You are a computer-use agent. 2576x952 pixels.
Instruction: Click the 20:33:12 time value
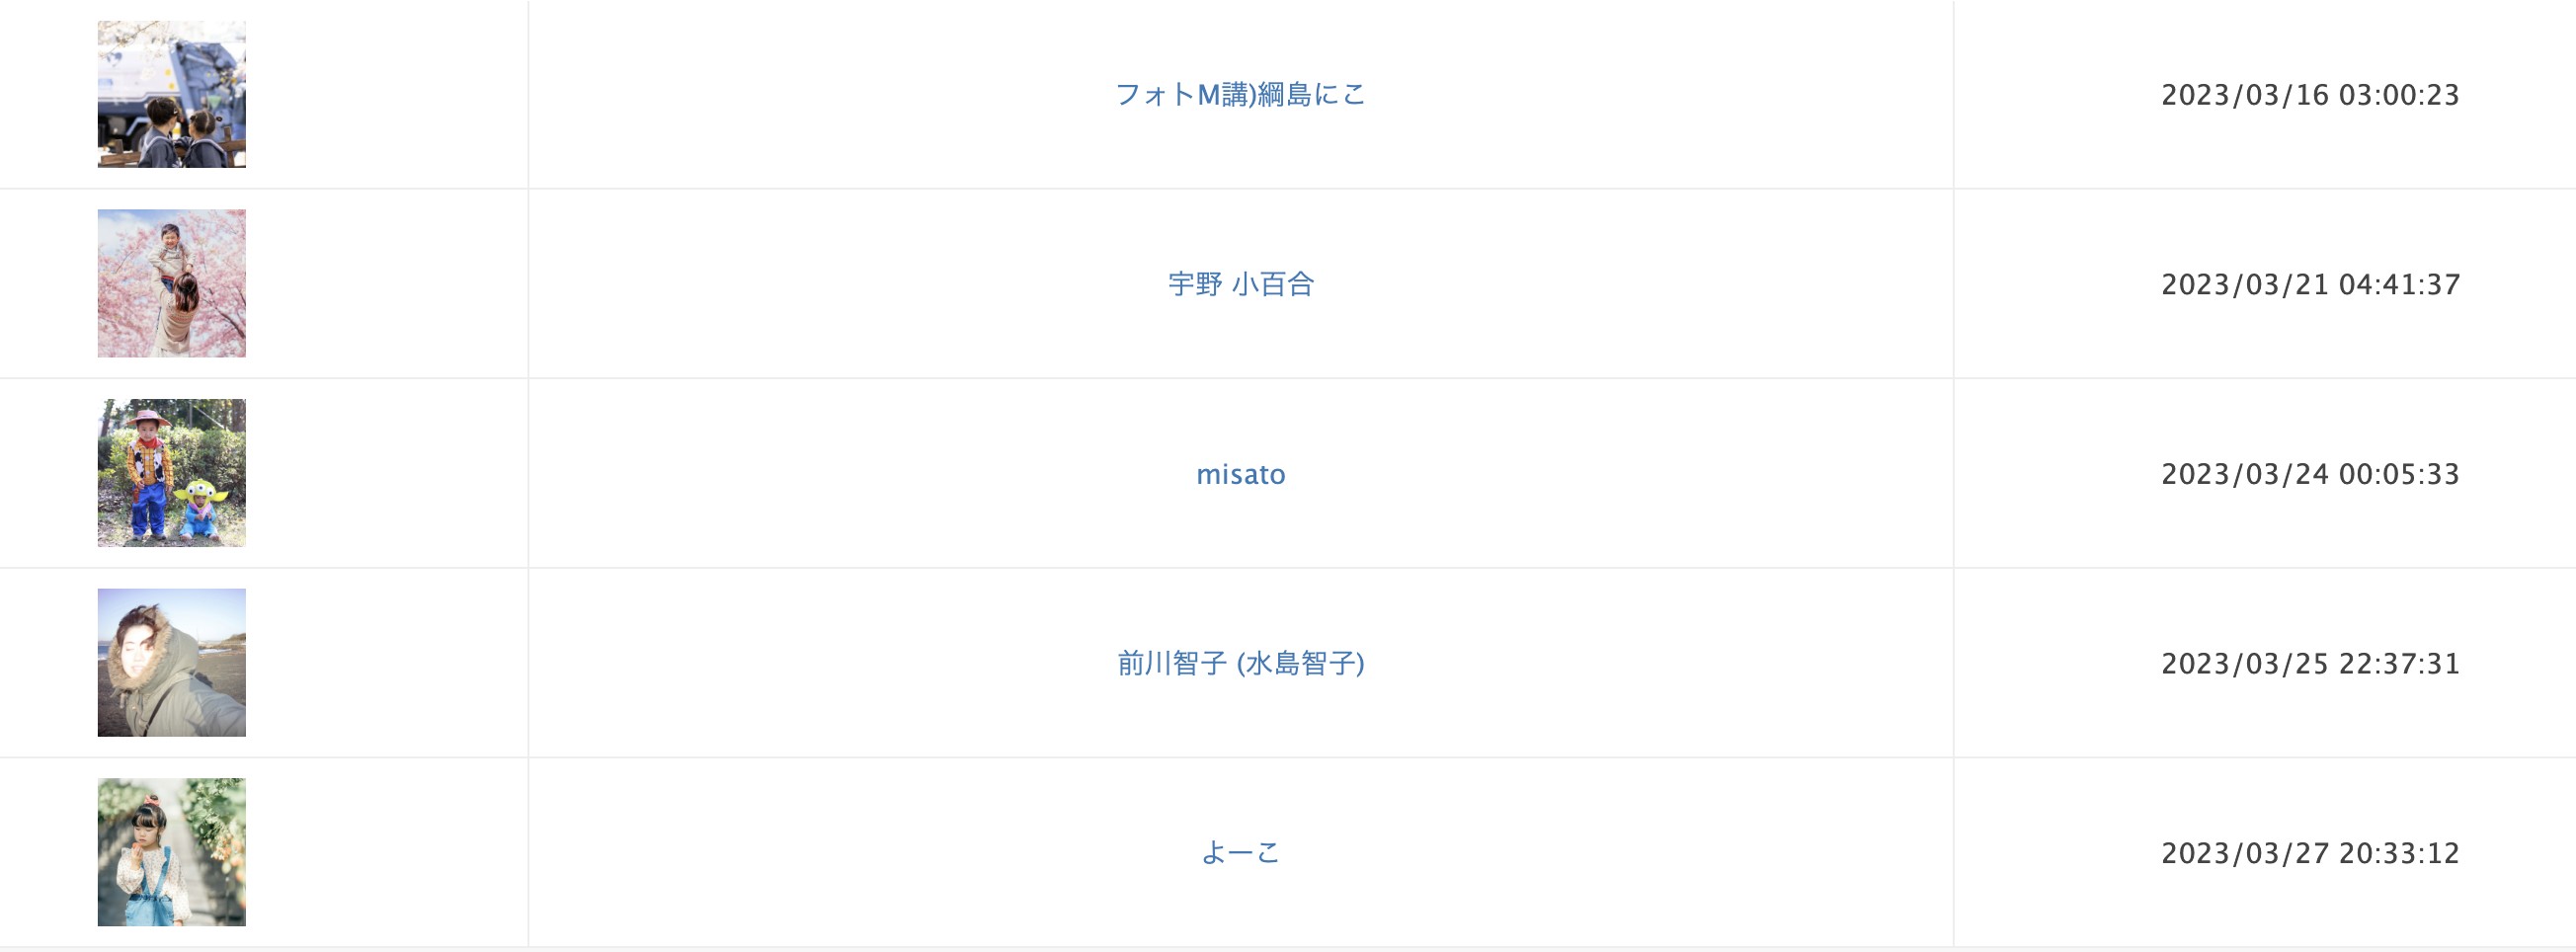(2400, 853)
